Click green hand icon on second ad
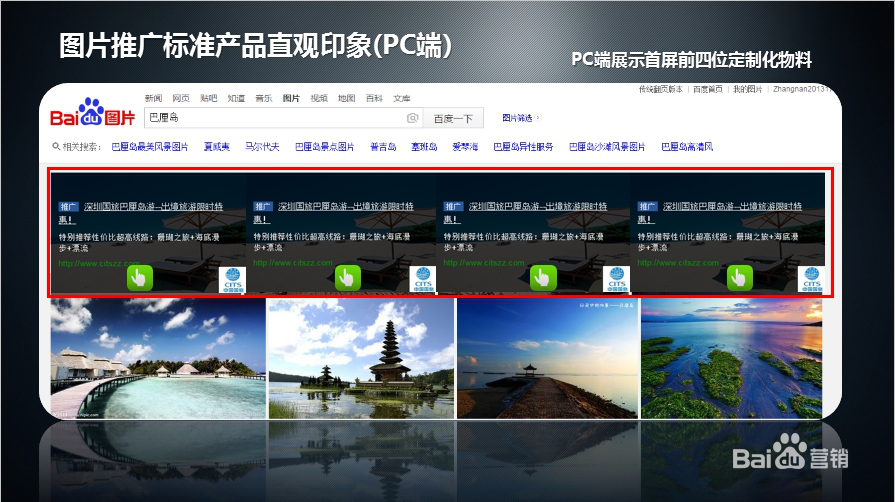Image resolution: width=895 pixels, height=502 pixels. point(347,277)
